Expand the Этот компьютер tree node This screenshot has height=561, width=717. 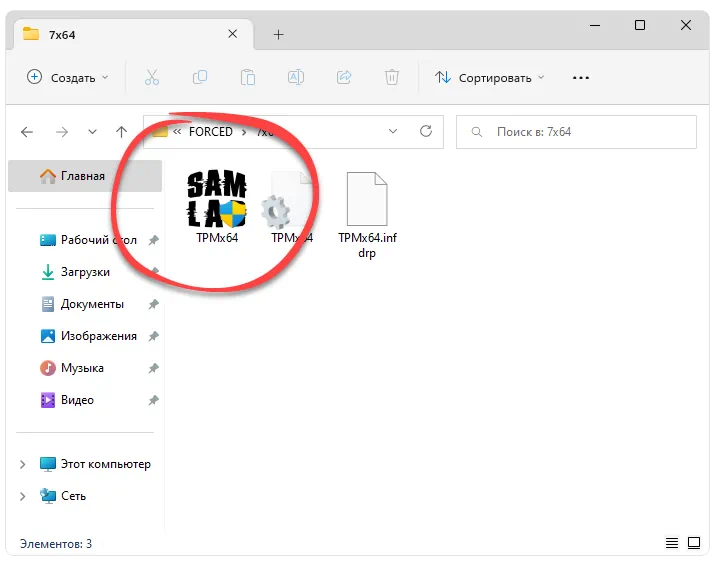click(22, 464)
